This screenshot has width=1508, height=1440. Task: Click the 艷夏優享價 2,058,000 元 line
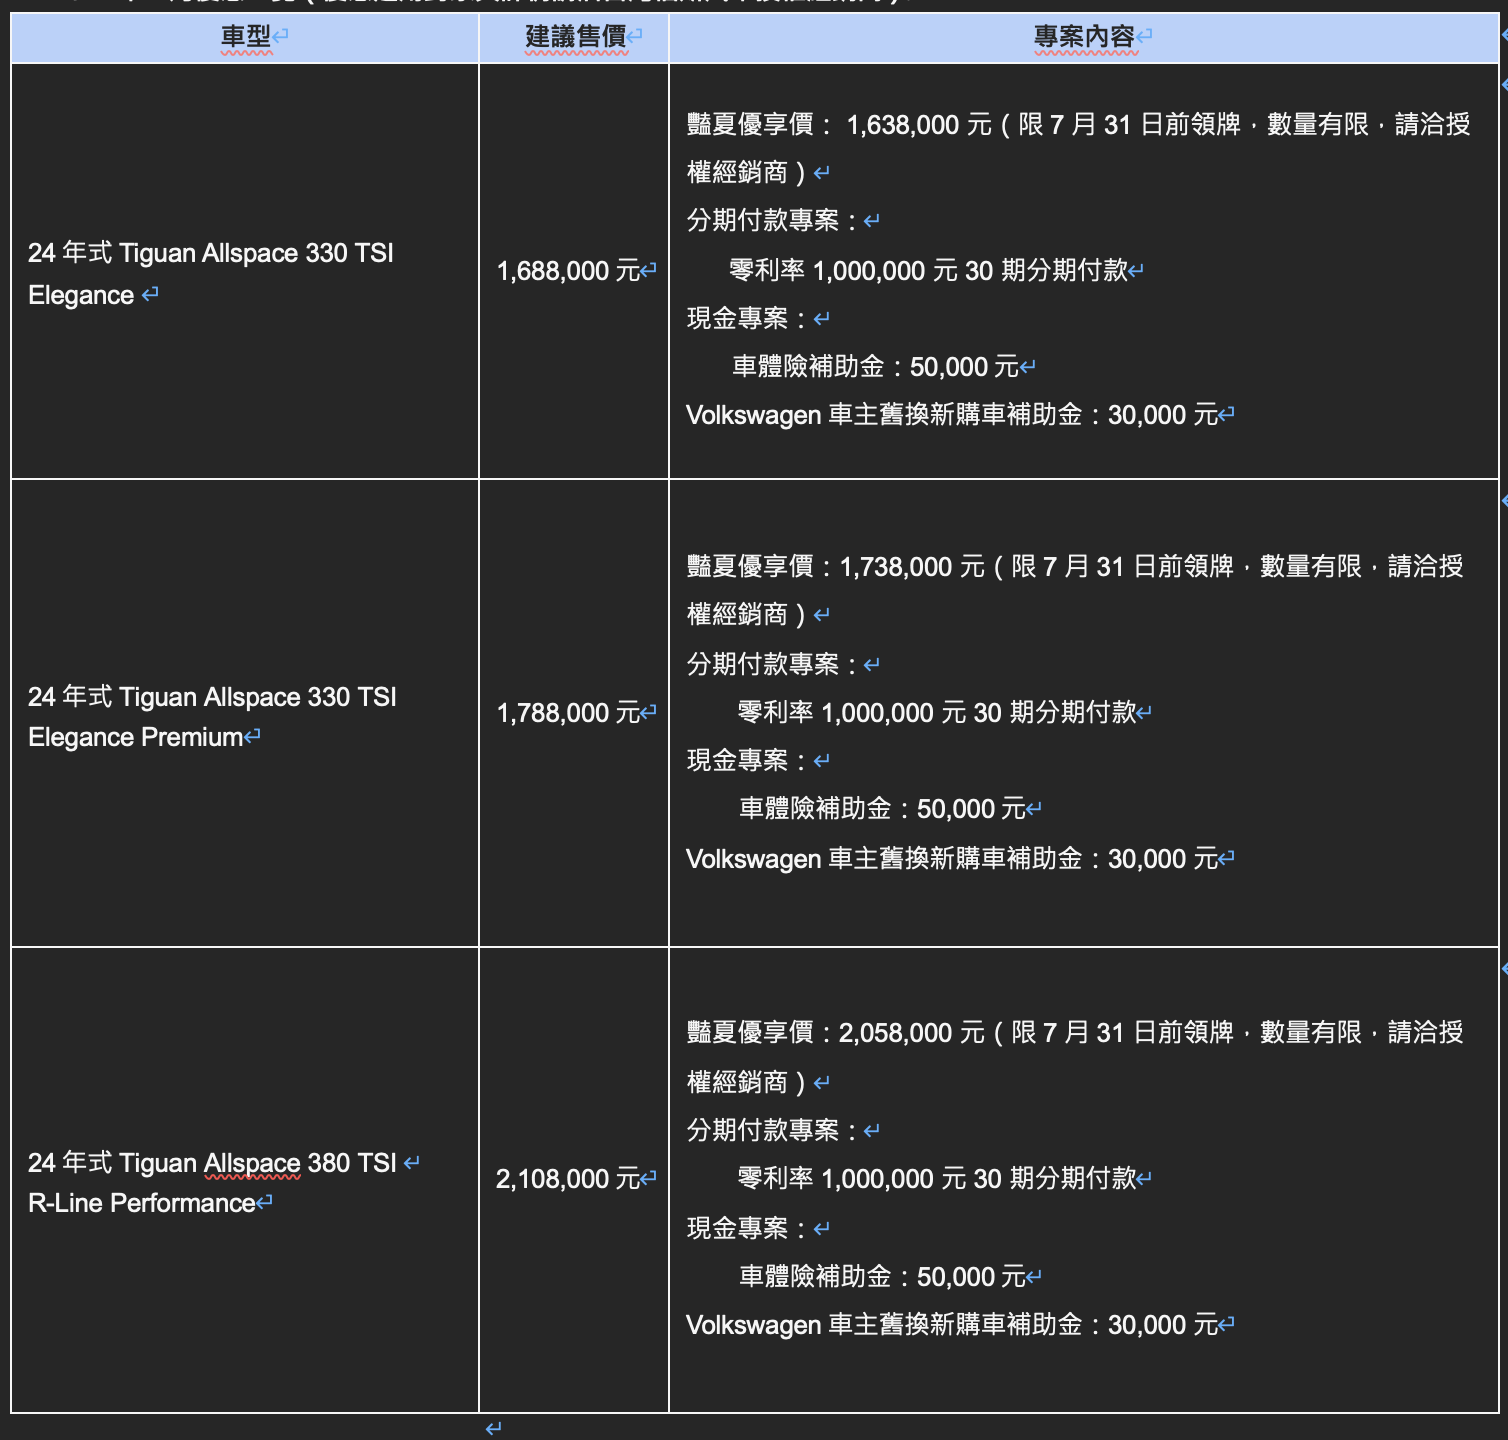pyautogui.click(x=1074, y=1033)
